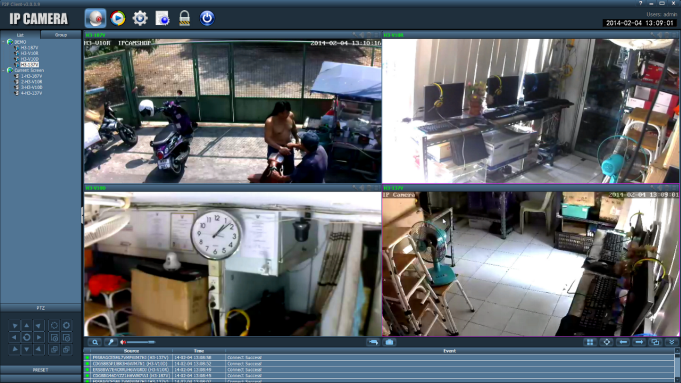Open the settings gear in top toolbar
Screen dimensions: 681x383
point(140,18)
